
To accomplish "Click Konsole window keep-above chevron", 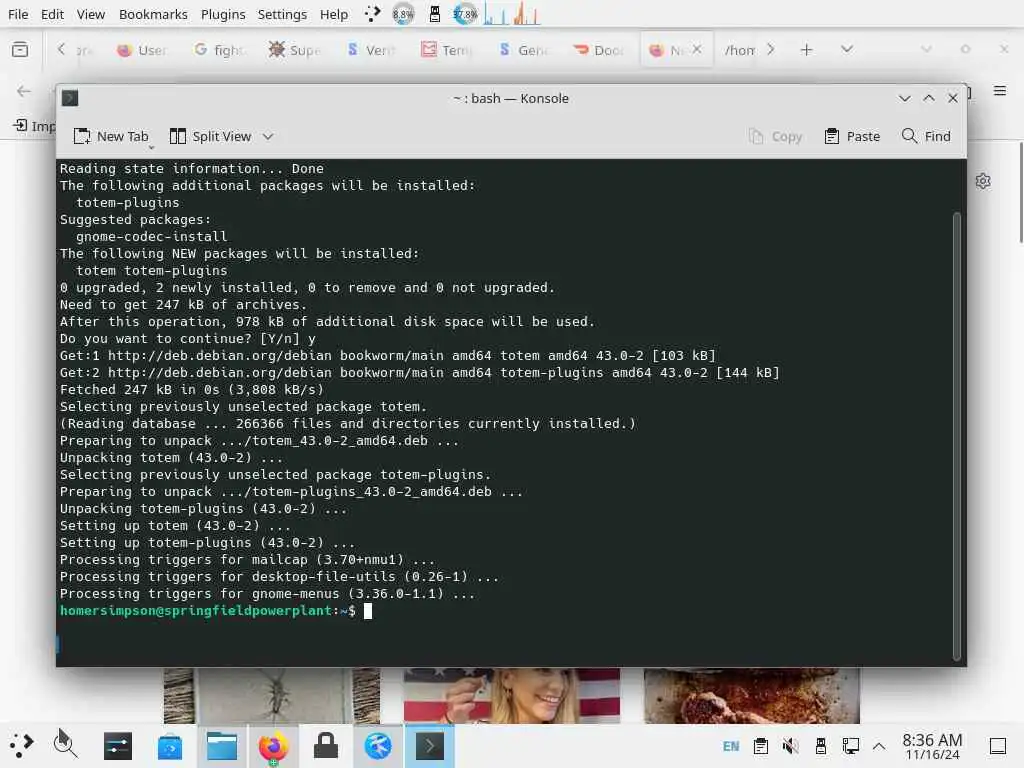I will 929,98.
